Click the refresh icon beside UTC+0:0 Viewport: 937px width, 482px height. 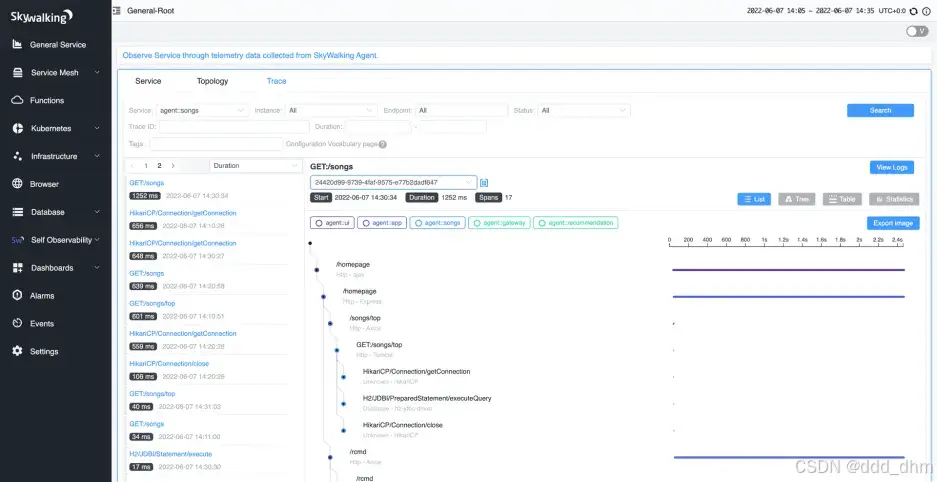click(913, 11)
